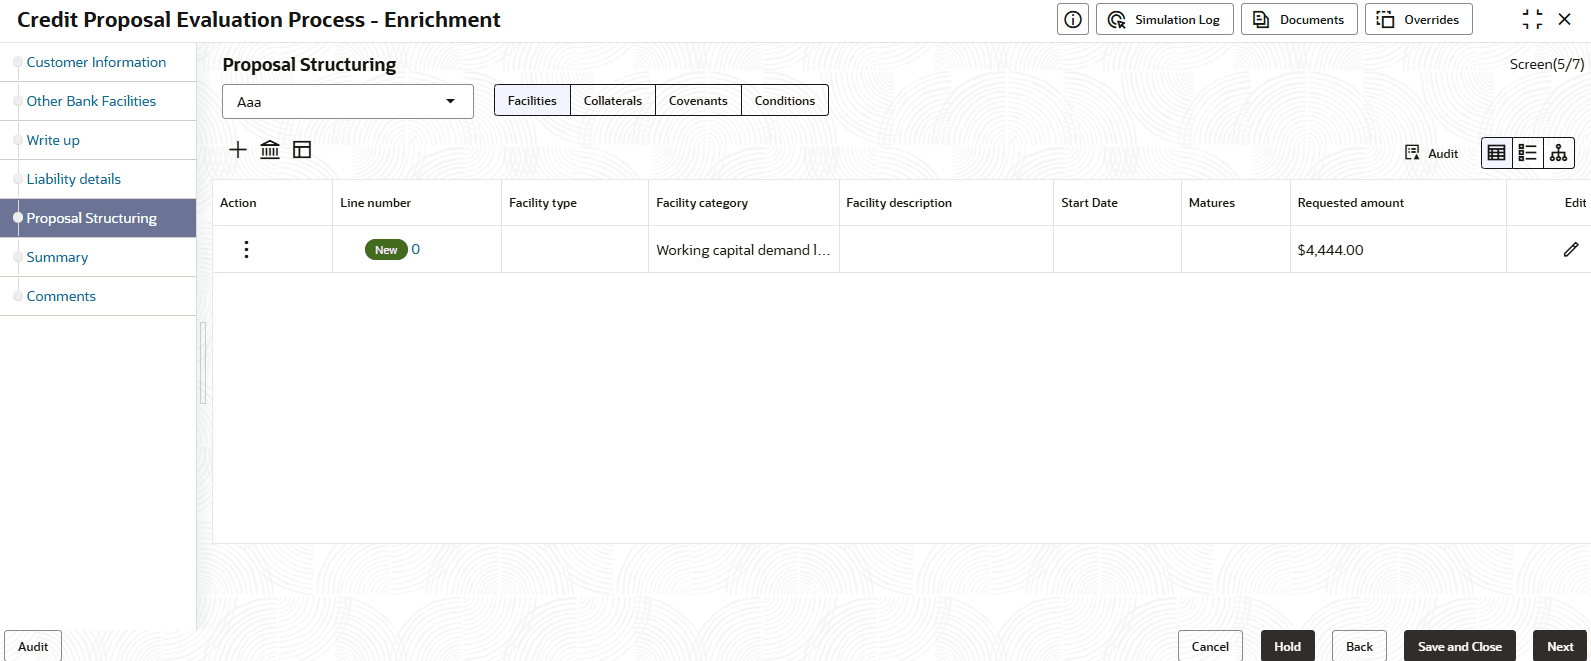
Task: Switch to the Facilities tab
Action: click(532, 100)
